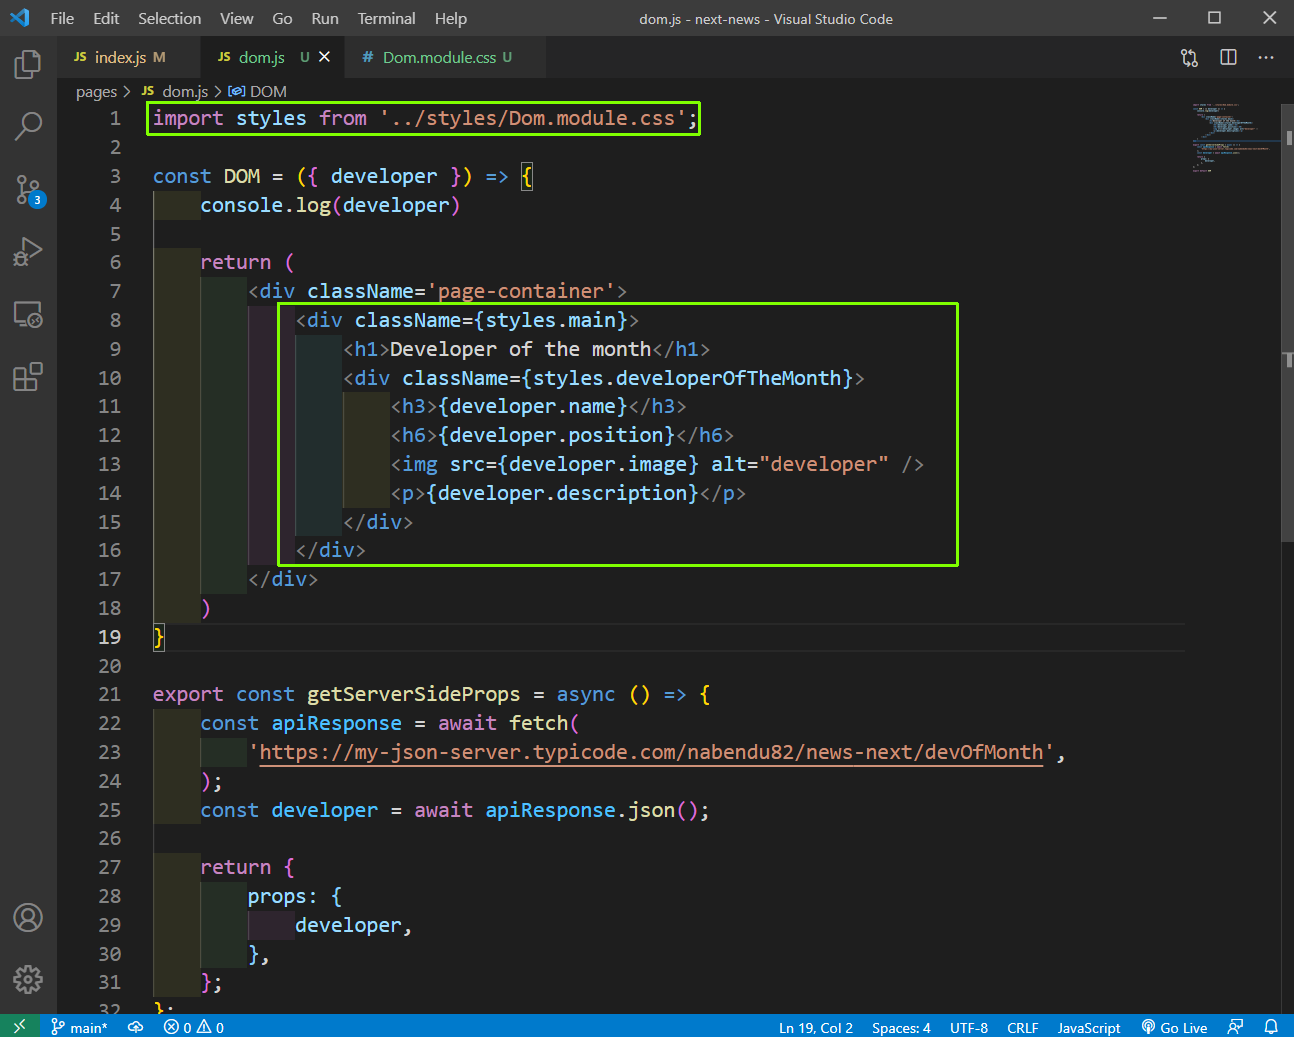Click the typicode API URL link
Screen dimensions: 1294x1037
(651, 752)
